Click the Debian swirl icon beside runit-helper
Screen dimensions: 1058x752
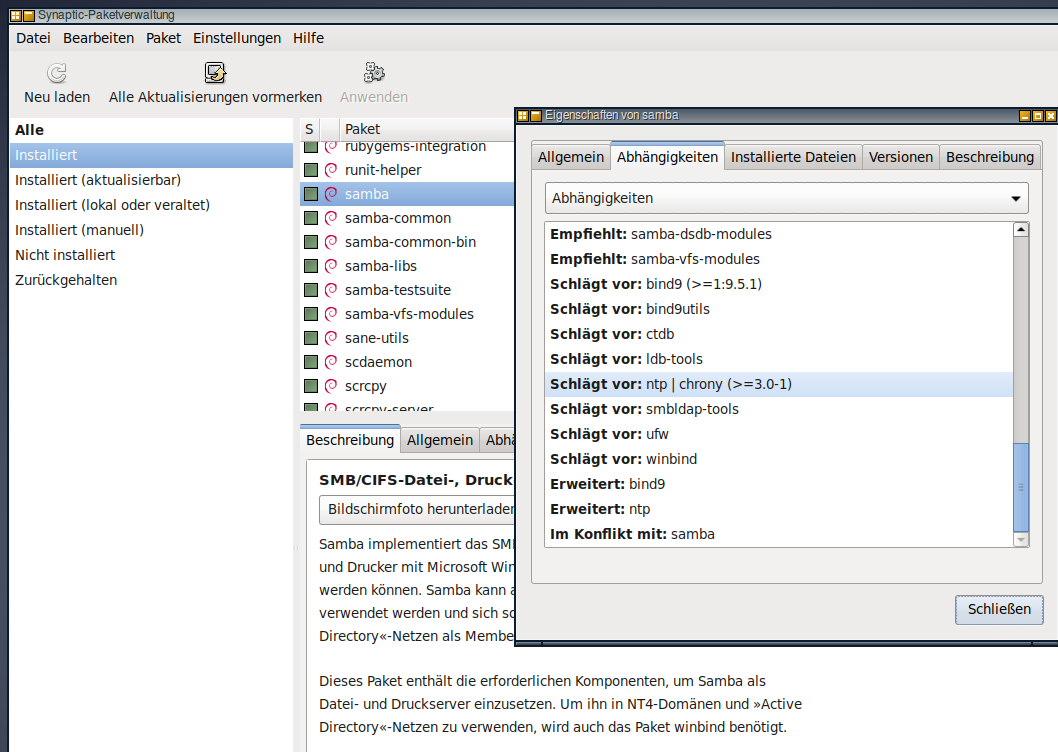[331, 170]
